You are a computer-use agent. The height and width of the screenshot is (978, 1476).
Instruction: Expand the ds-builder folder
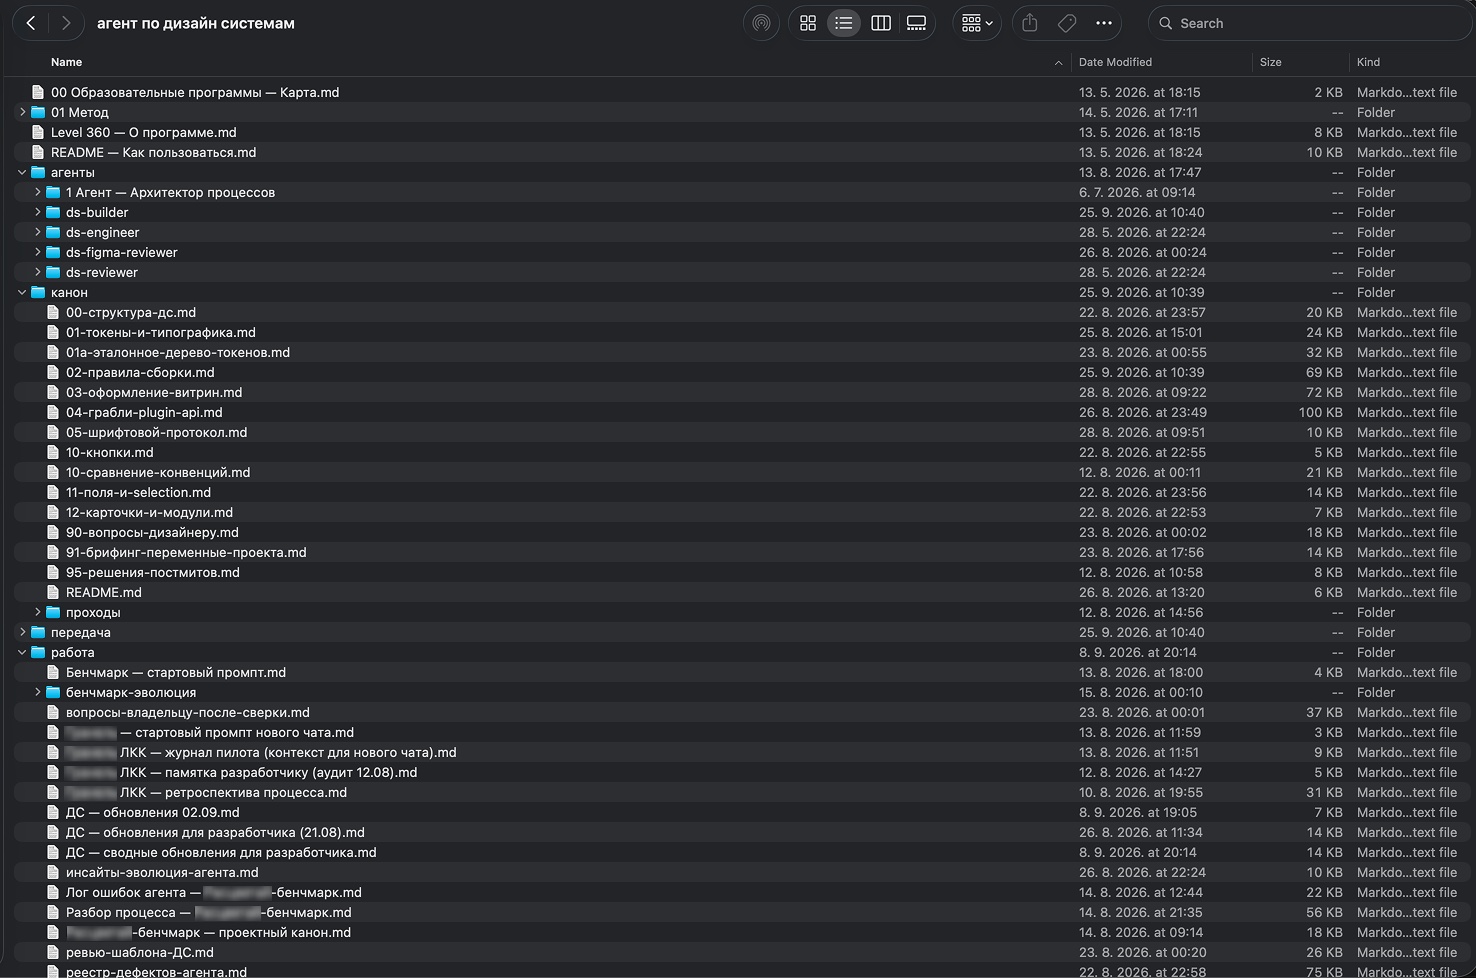coord(38,212)
